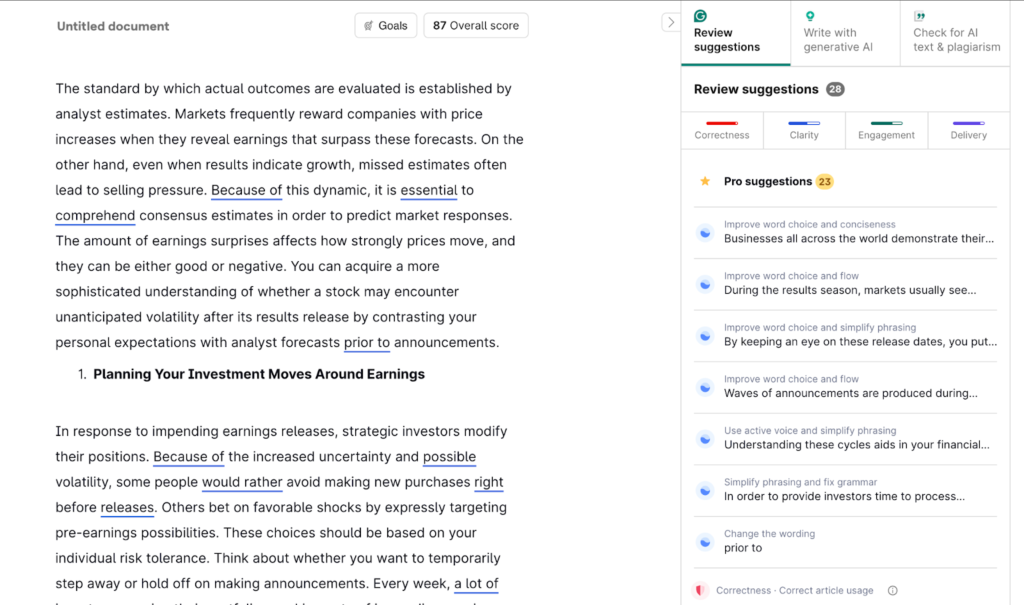Viewport: 1024px width, 605px height.
Task: Click the Grammarly G icon in Review suggestions tab
Action: 701,16
